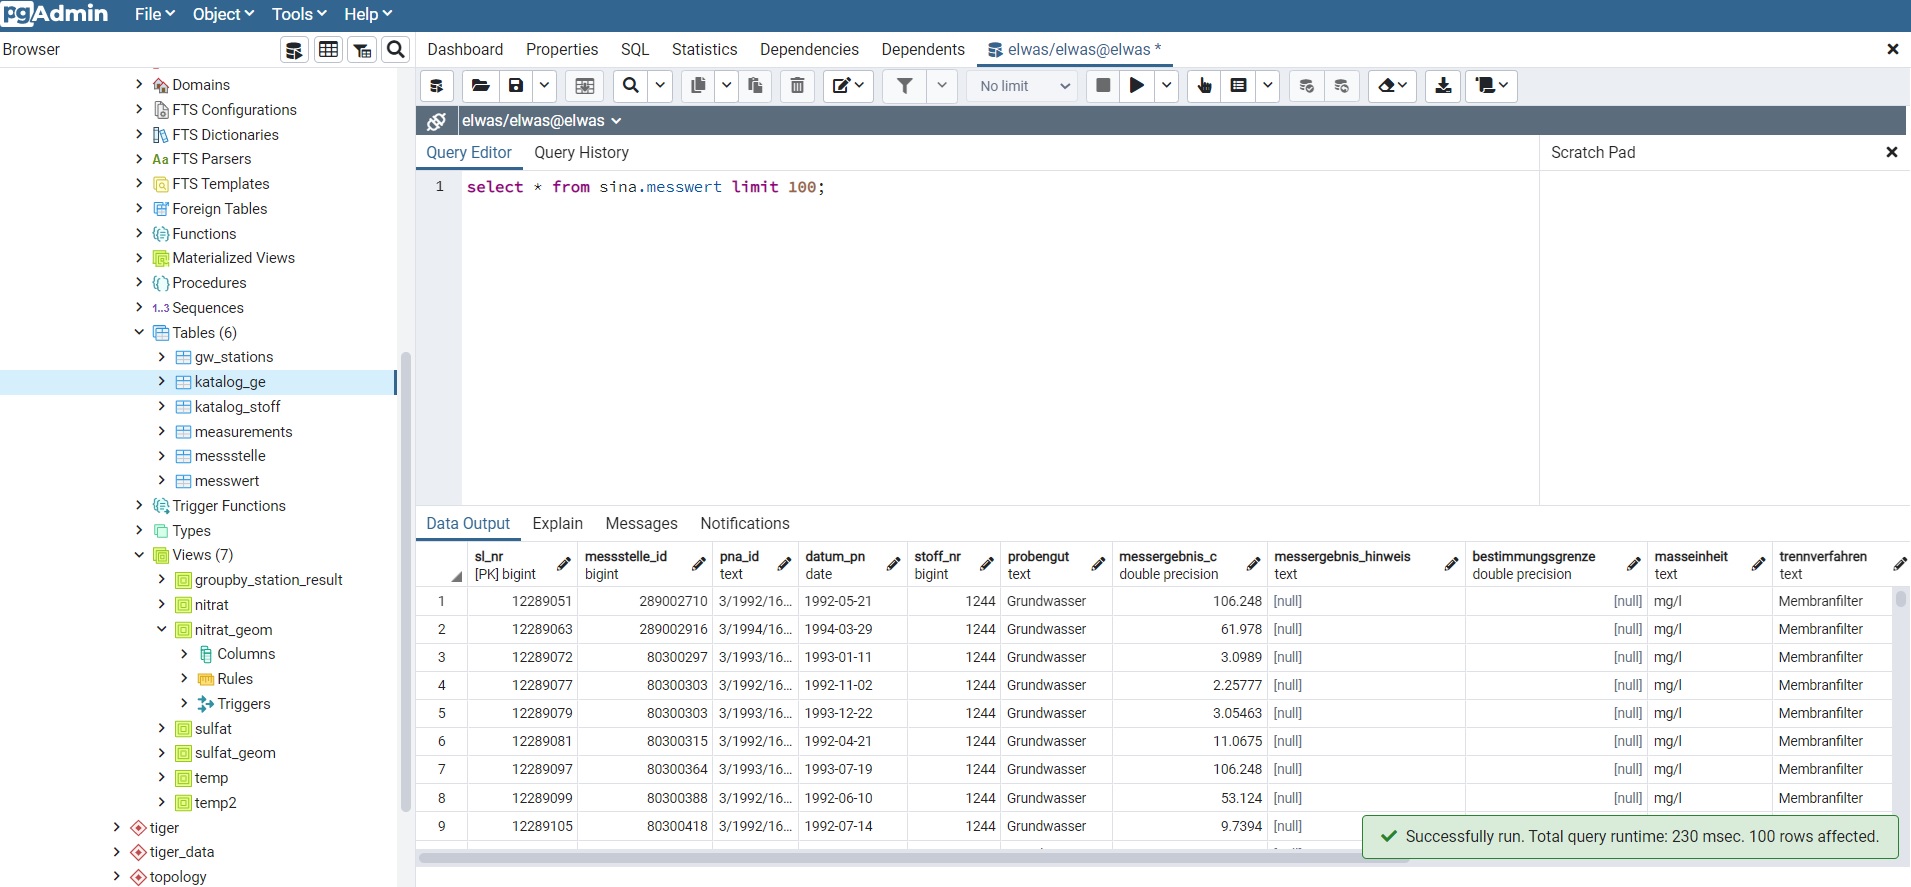Expand the Trigger Functions node

(139, 506)
